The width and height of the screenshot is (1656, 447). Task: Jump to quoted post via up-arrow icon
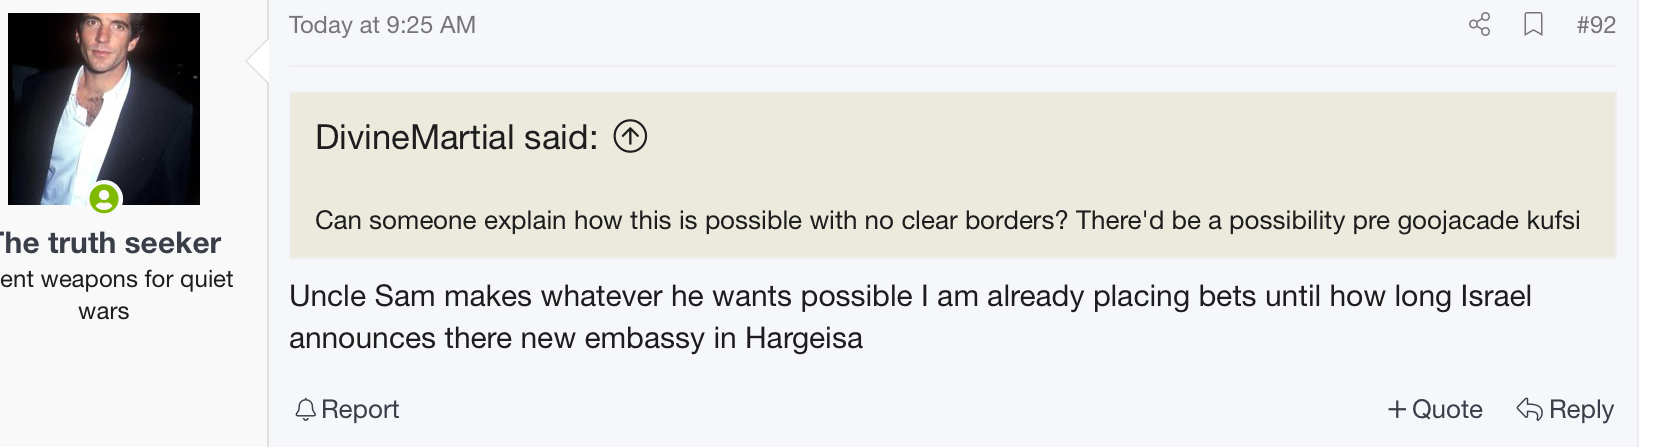point(630,136)
